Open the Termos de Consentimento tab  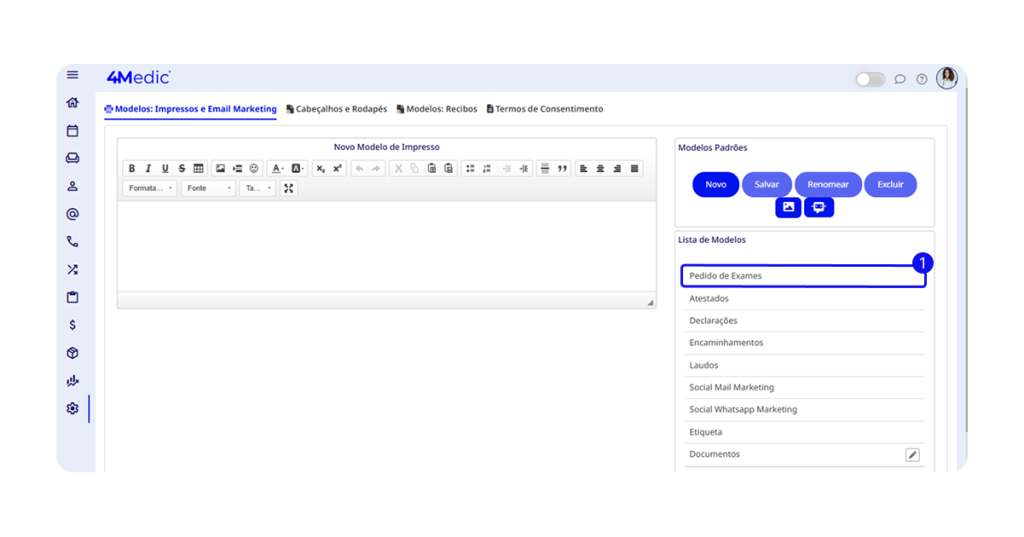click(545, 109)
